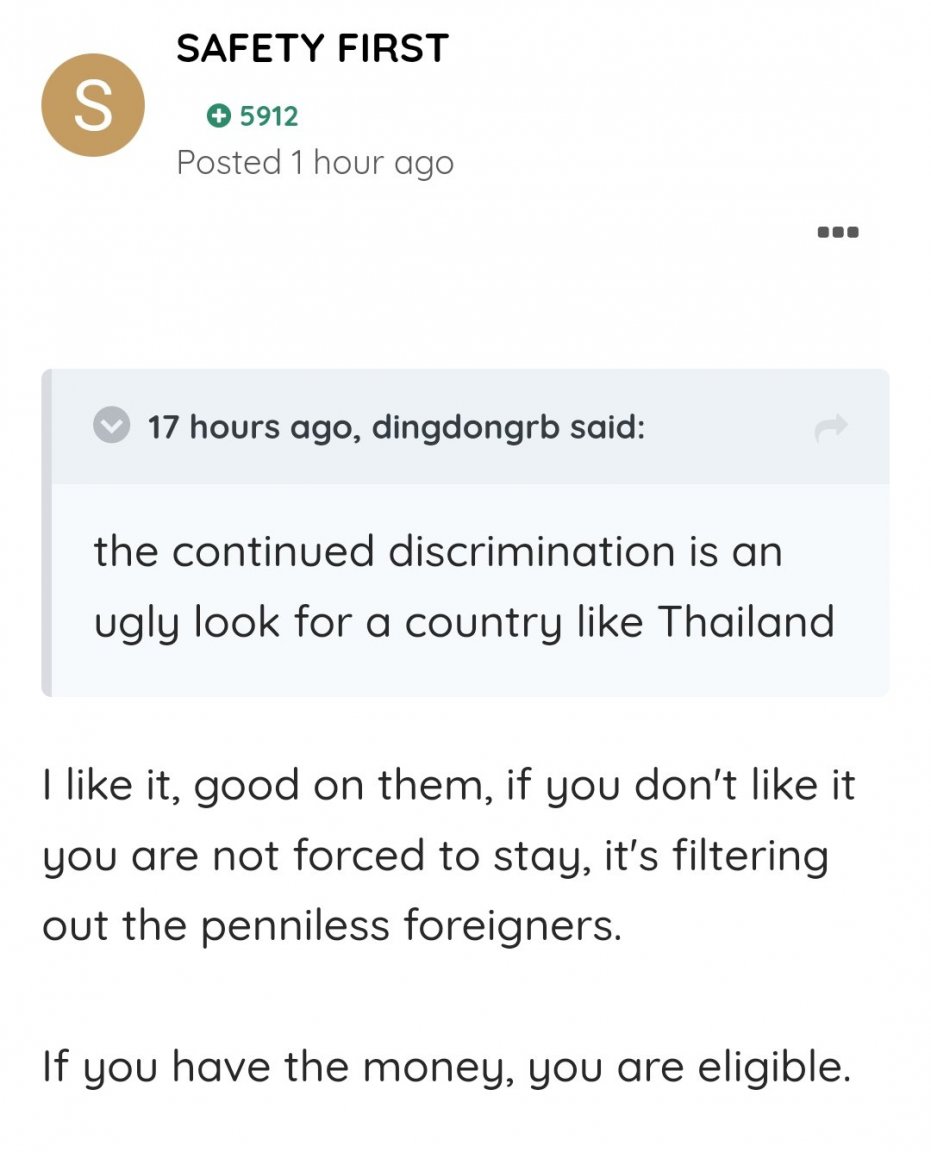Click 17 hours ago in quote header
This screenshot has width=931, height=1152.
[254, 428]
